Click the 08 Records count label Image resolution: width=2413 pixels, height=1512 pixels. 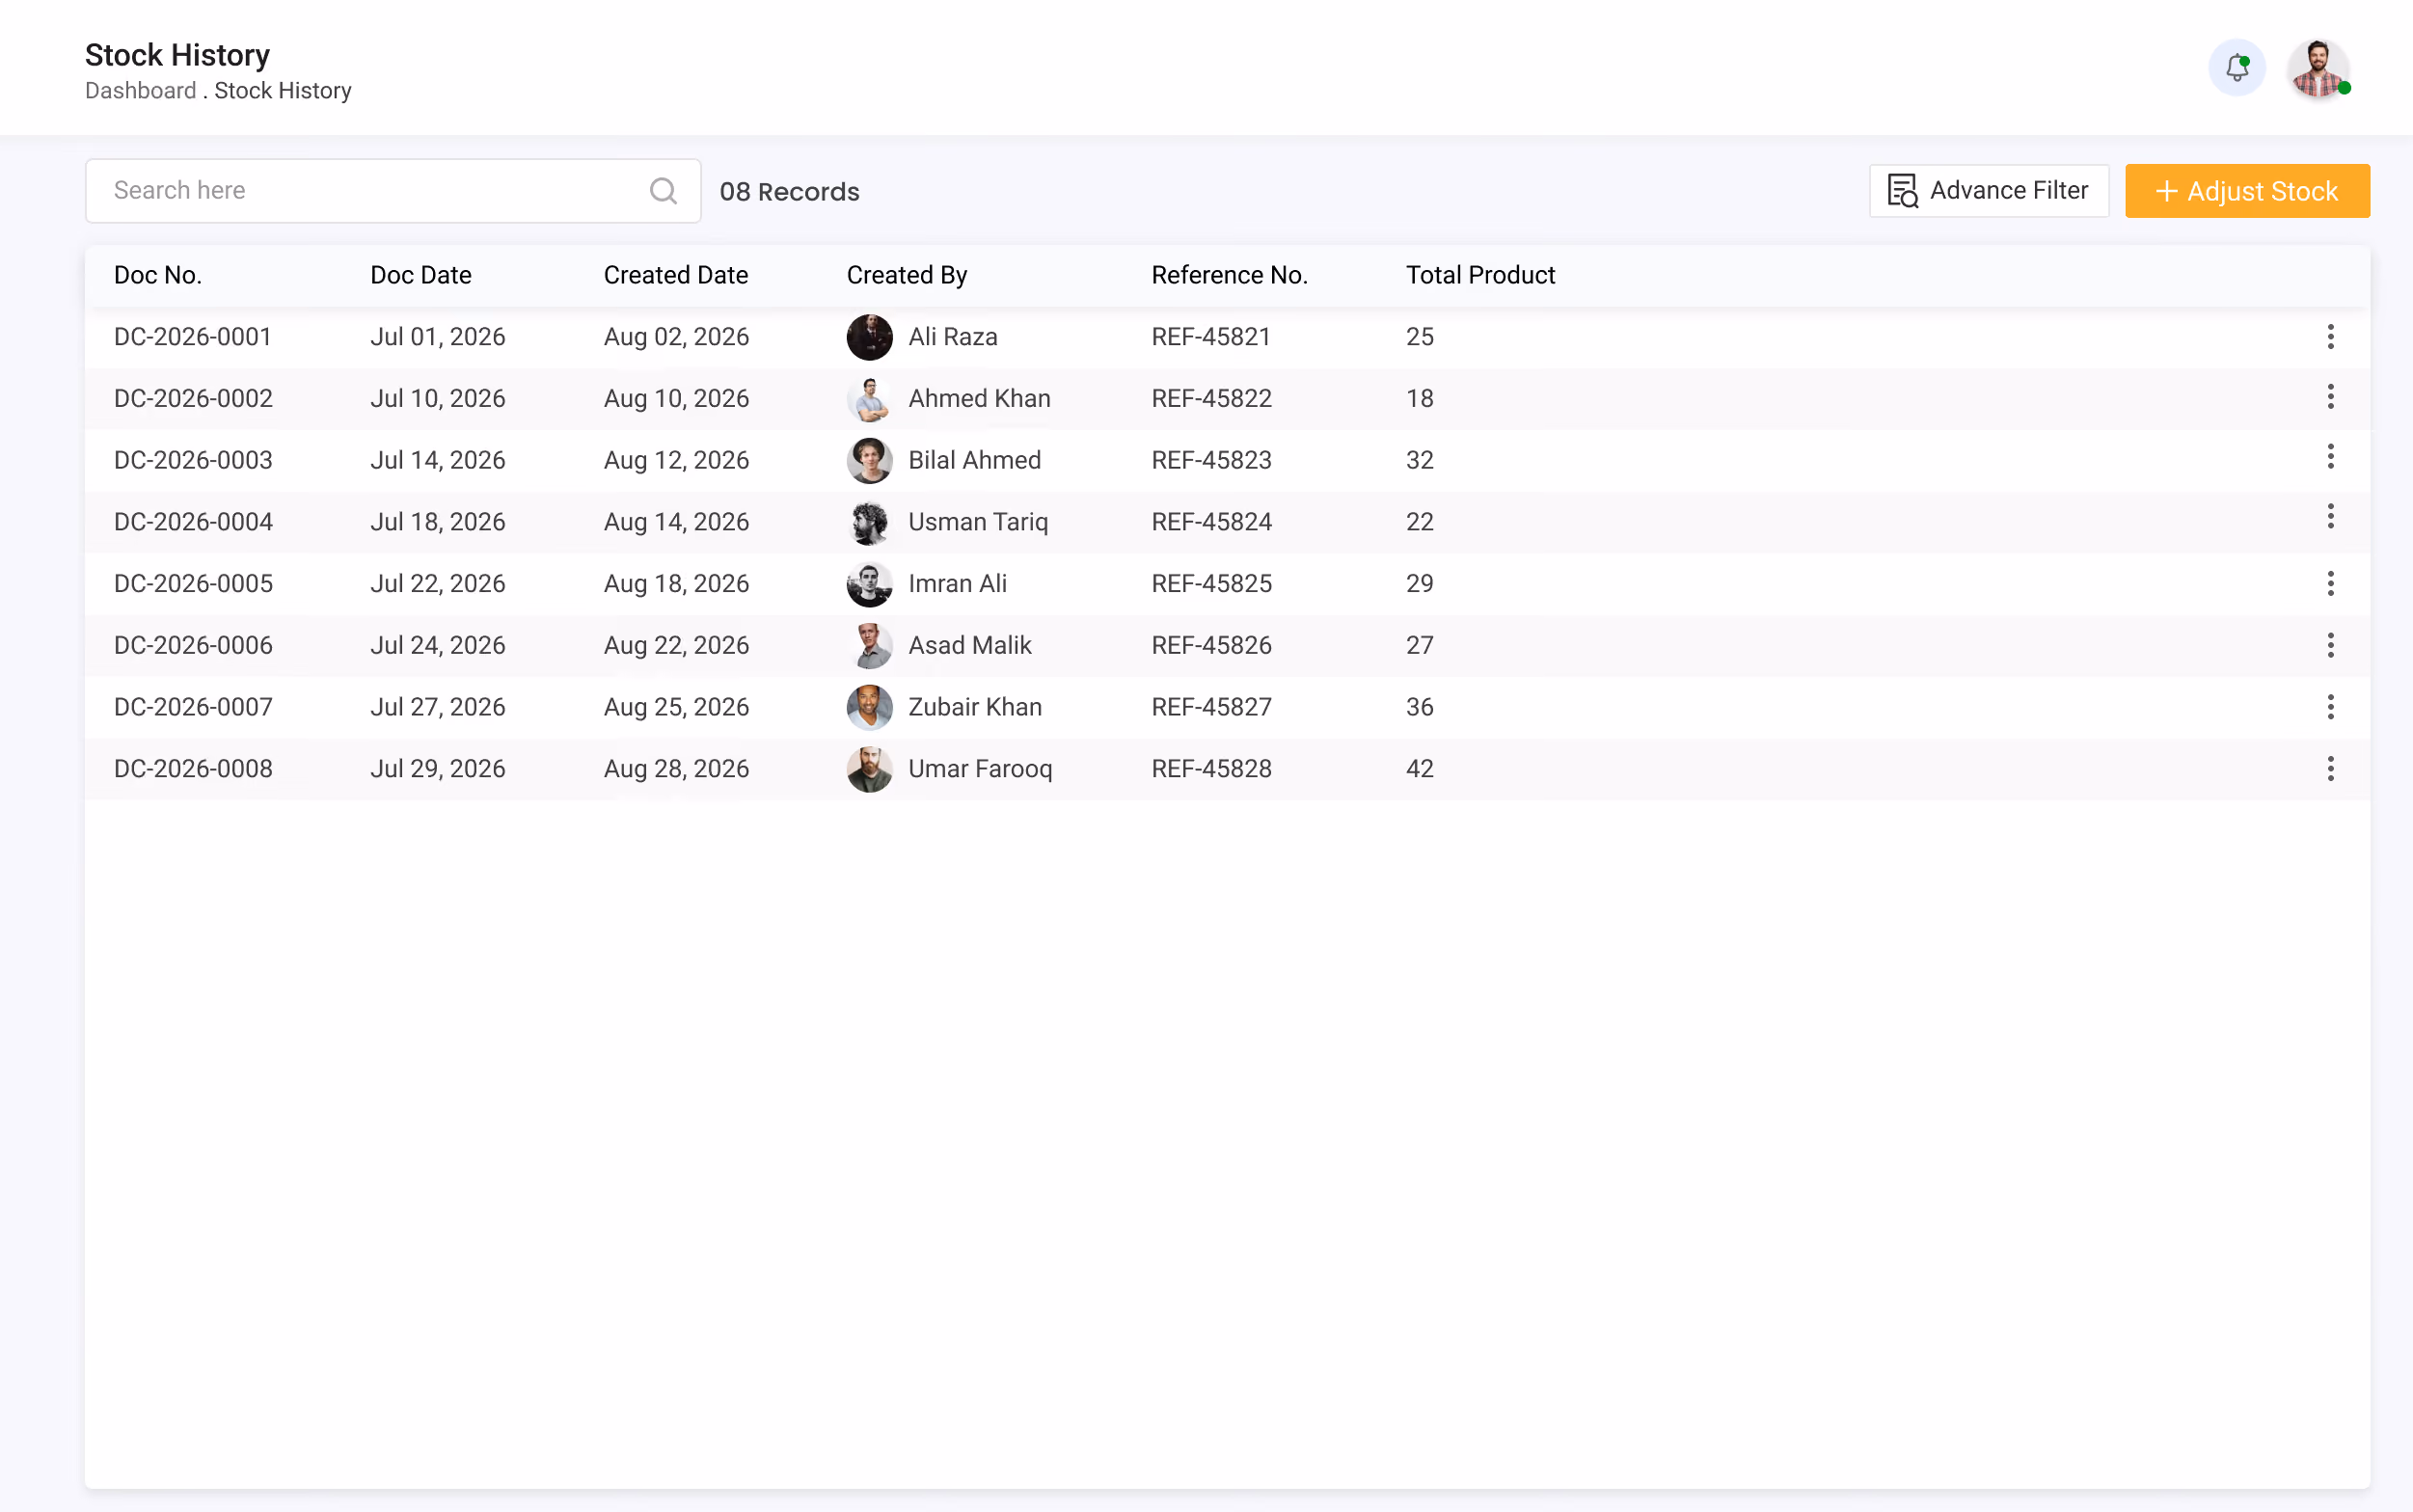789,192
